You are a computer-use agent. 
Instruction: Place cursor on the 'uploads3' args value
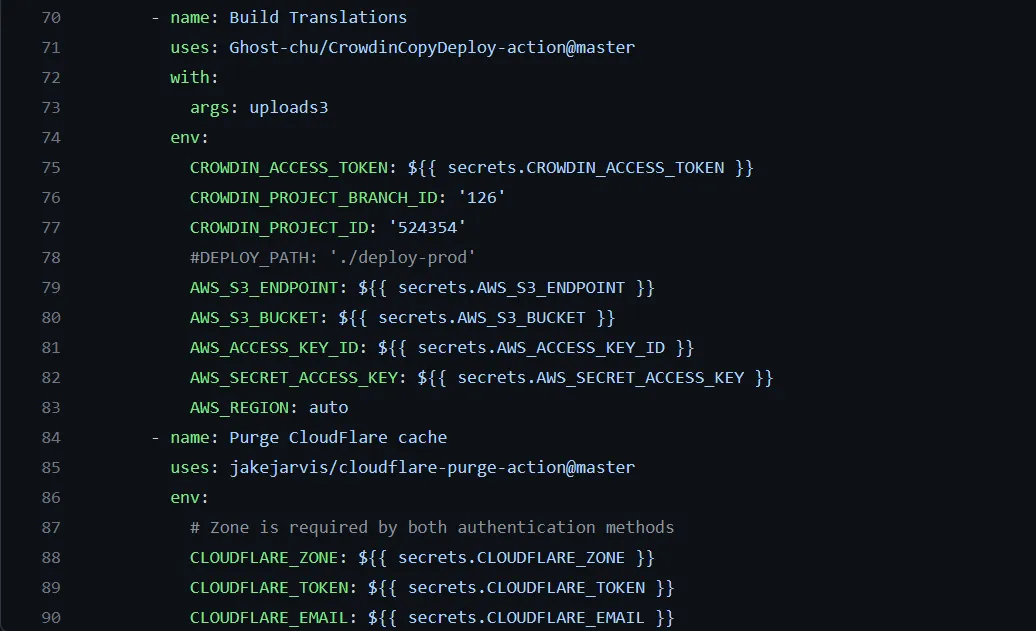[x=288, y=107]
